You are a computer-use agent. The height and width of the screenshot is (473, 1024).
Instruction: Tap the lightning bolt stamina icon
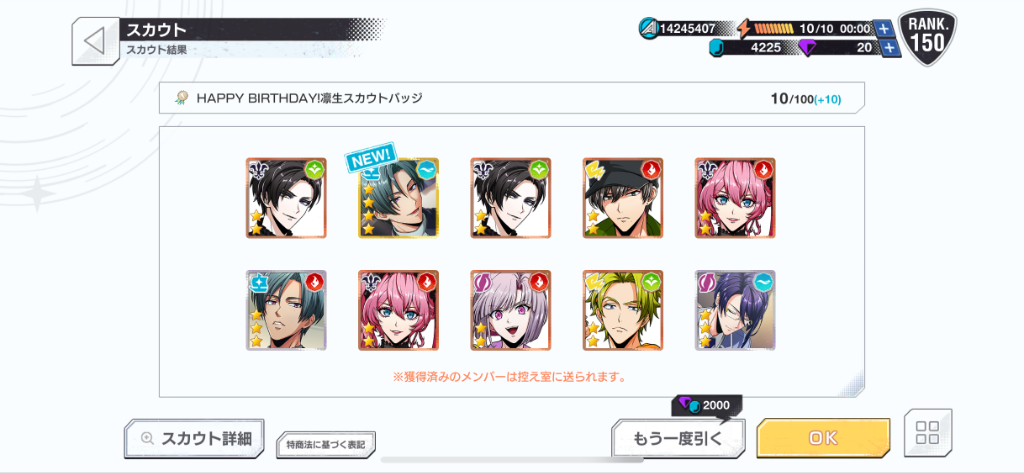coord(744,29)
